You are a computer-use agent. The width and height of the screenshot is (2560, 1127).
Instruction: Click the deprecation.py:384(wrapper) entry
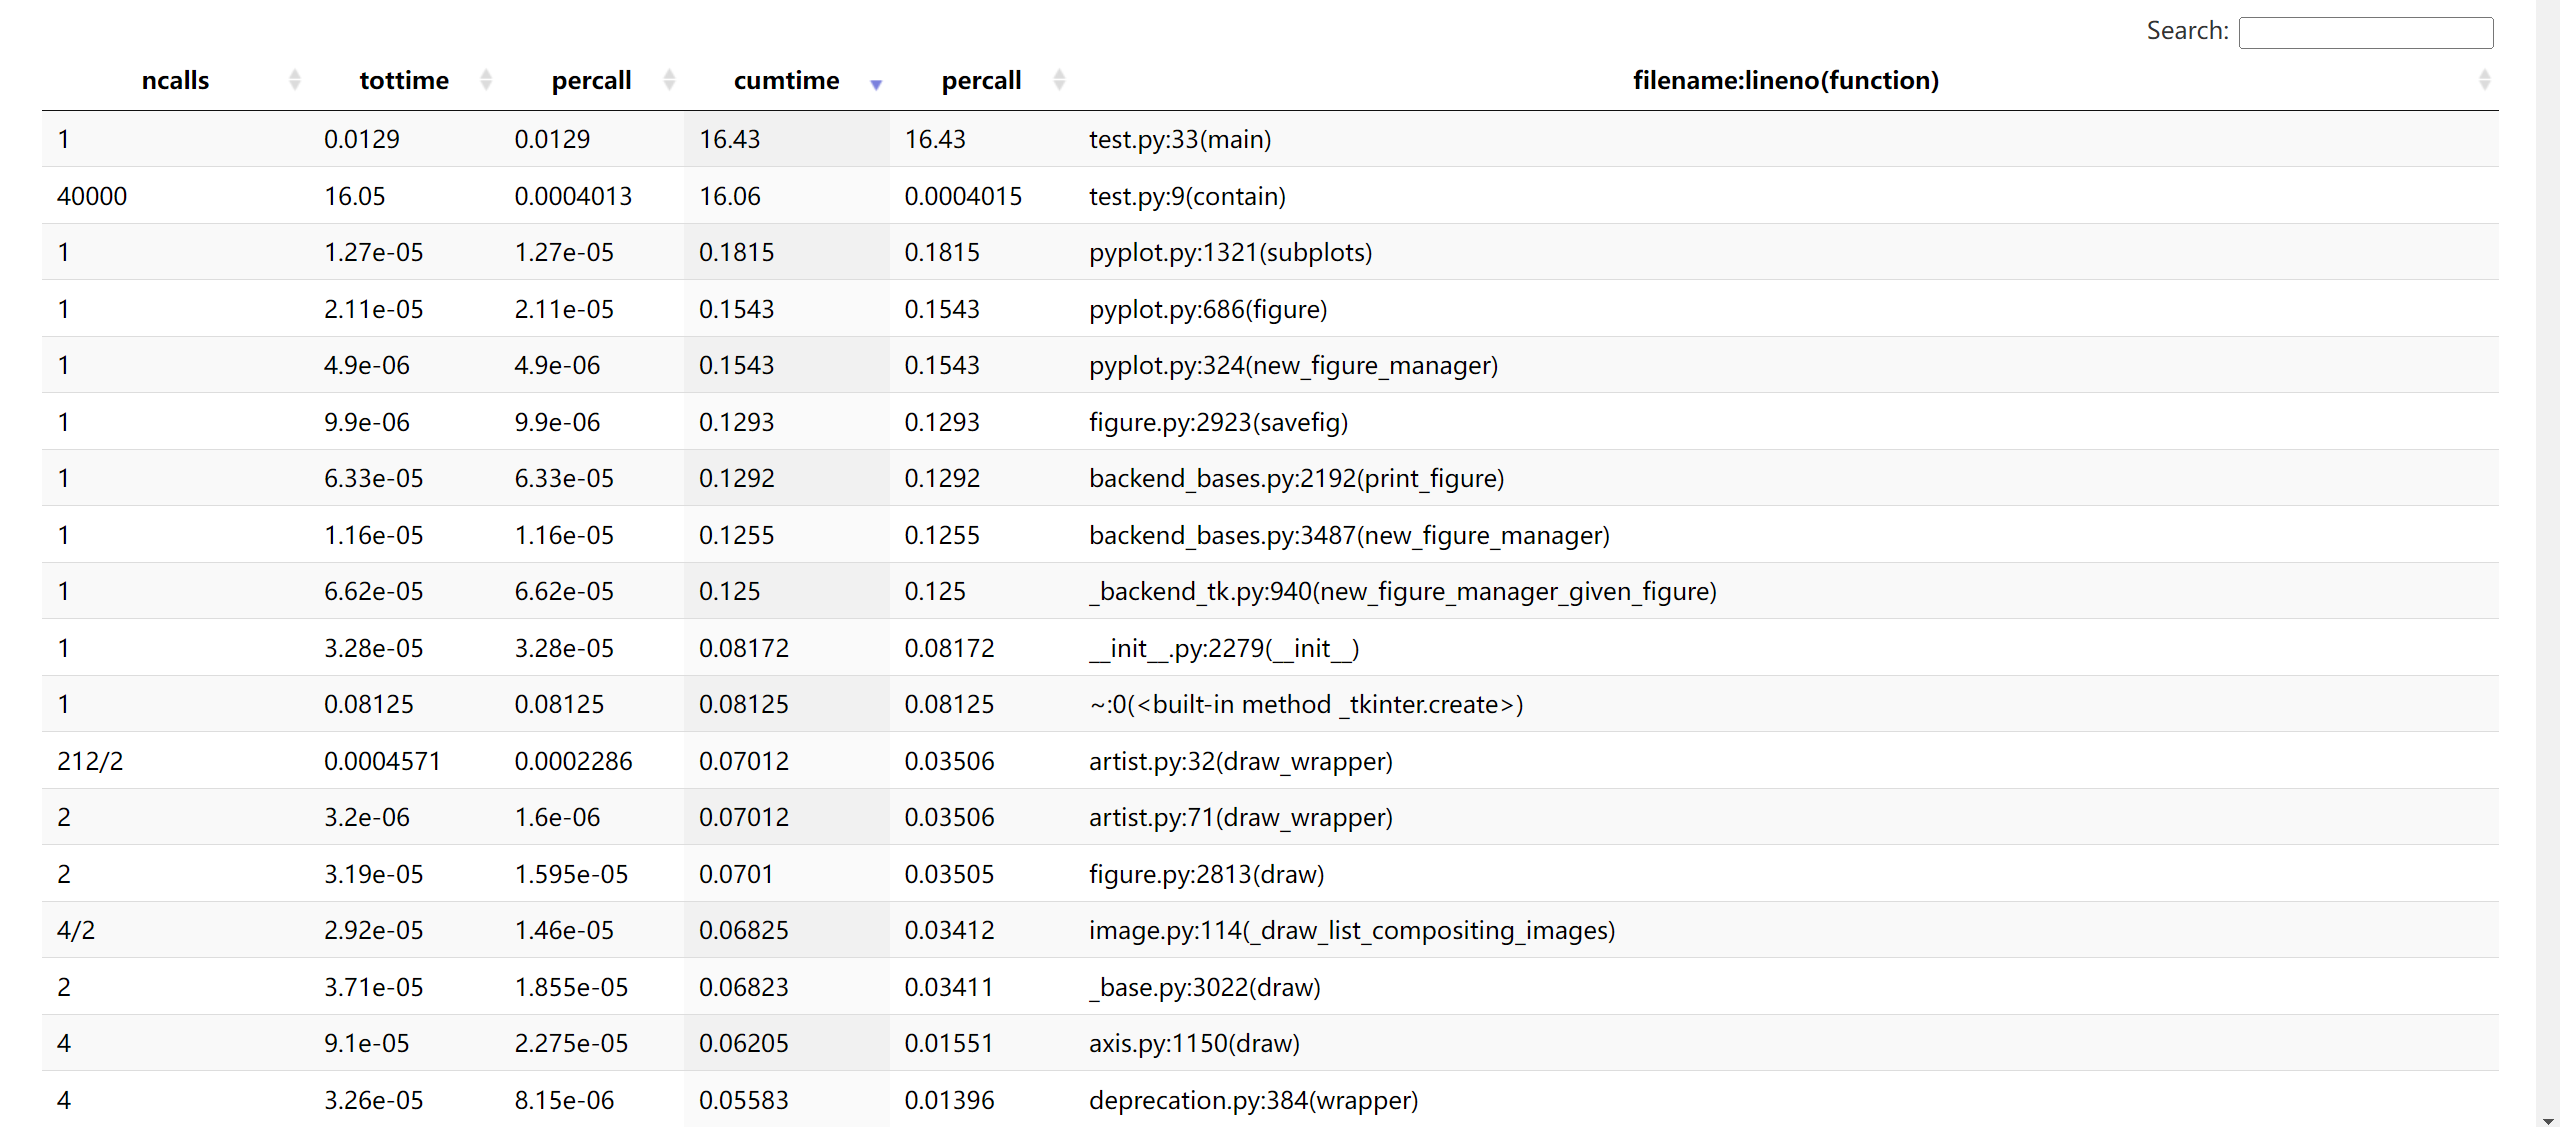click(1253, 1100)
